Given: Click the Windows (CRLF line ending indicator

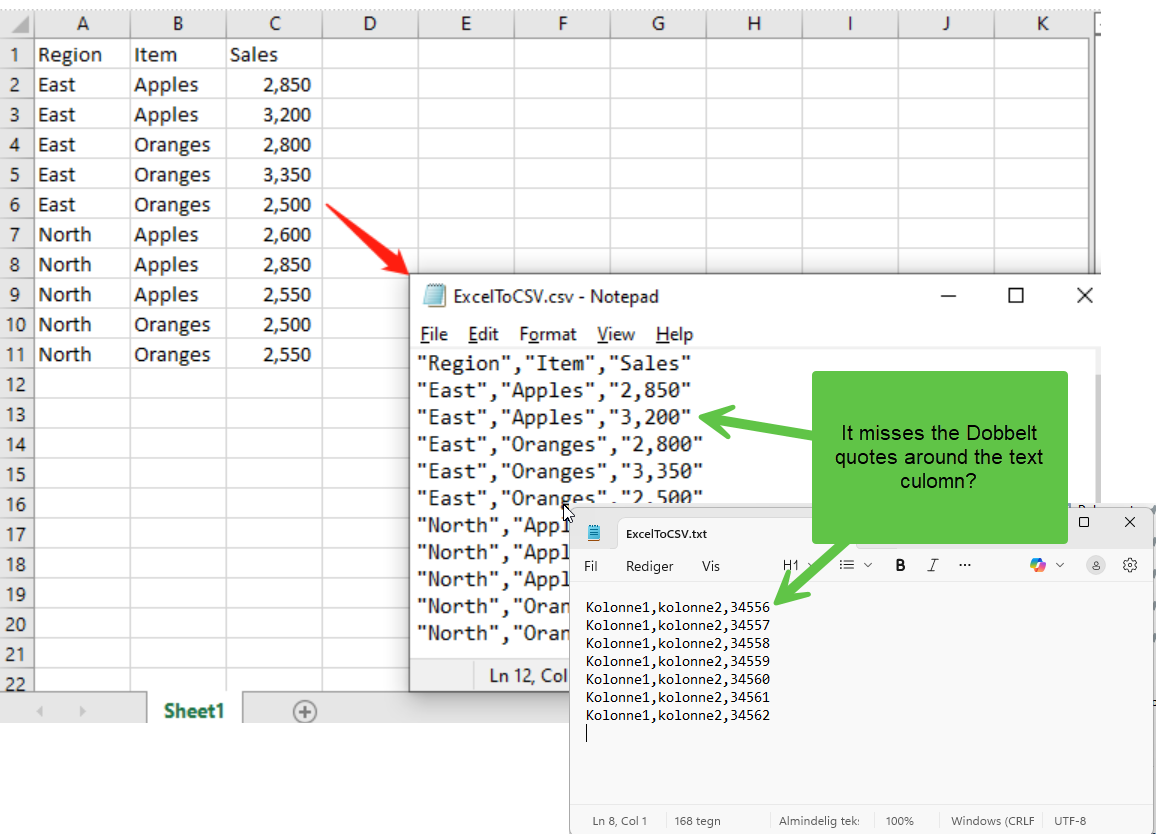Looking at the screenshot, I should coord(992,821).
